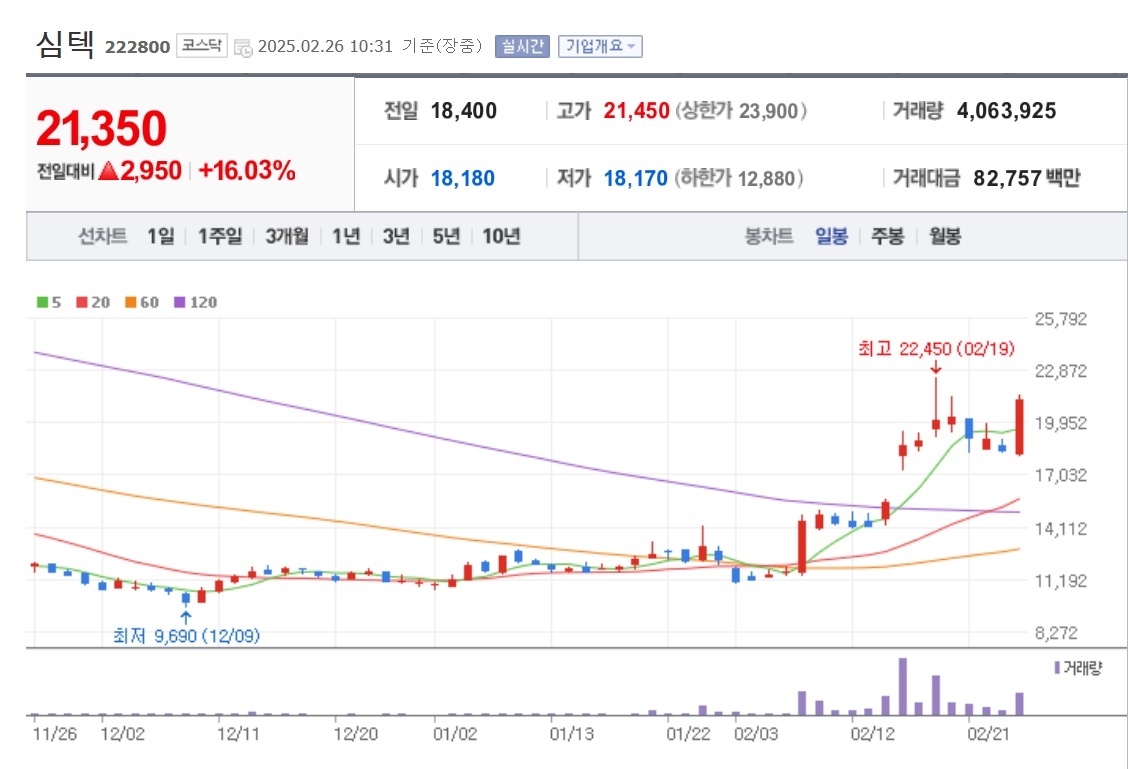The width and height of the screenshot is (1128, 769).
Task: Click the 시가 value 18,180
Action: tap(463, 178)
